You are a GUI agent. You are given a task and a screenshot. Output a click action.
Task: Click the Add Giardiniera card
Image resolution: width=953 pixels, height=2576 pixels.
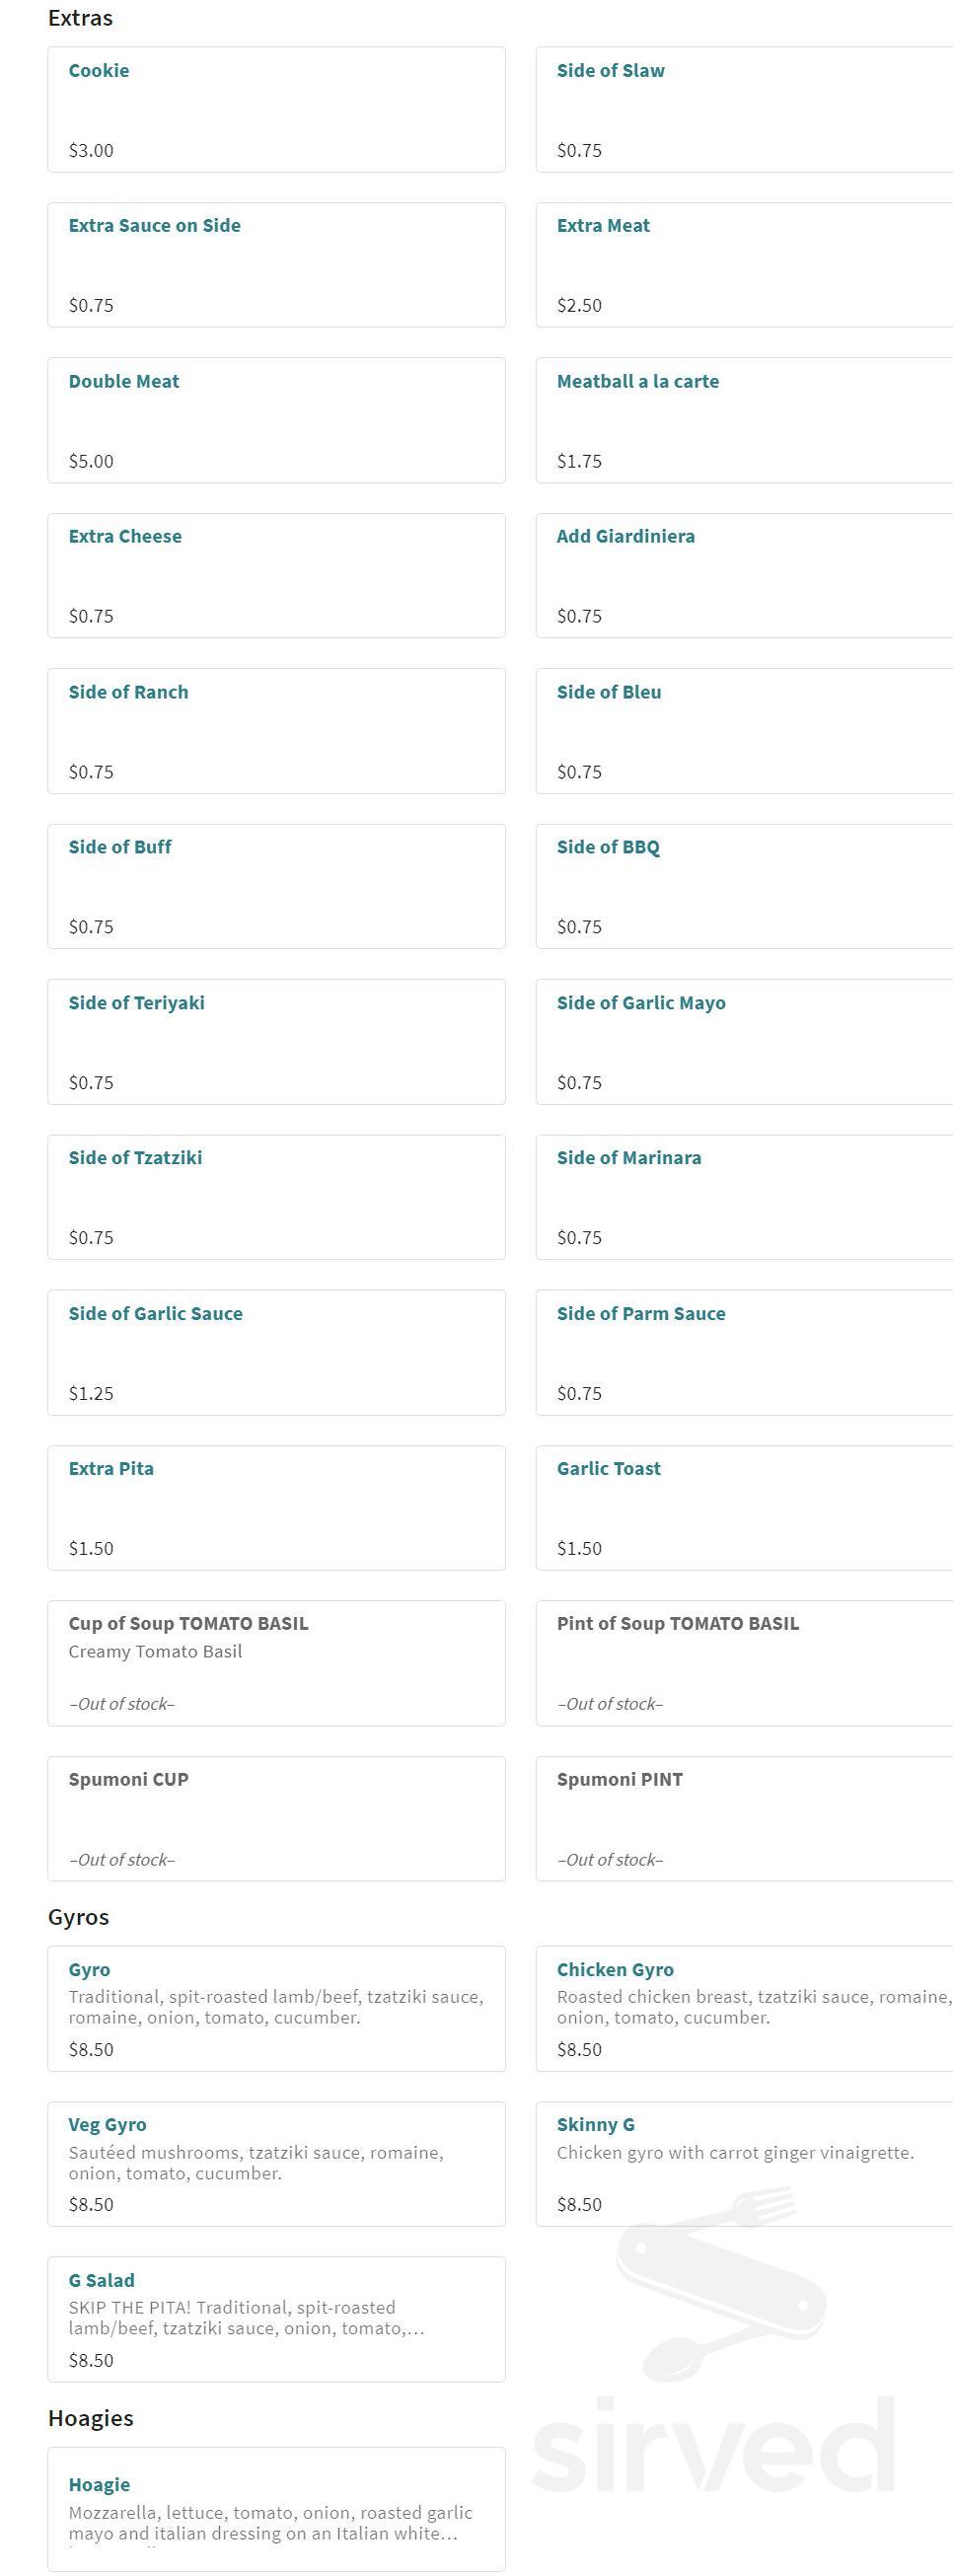[x=744, y=575]
